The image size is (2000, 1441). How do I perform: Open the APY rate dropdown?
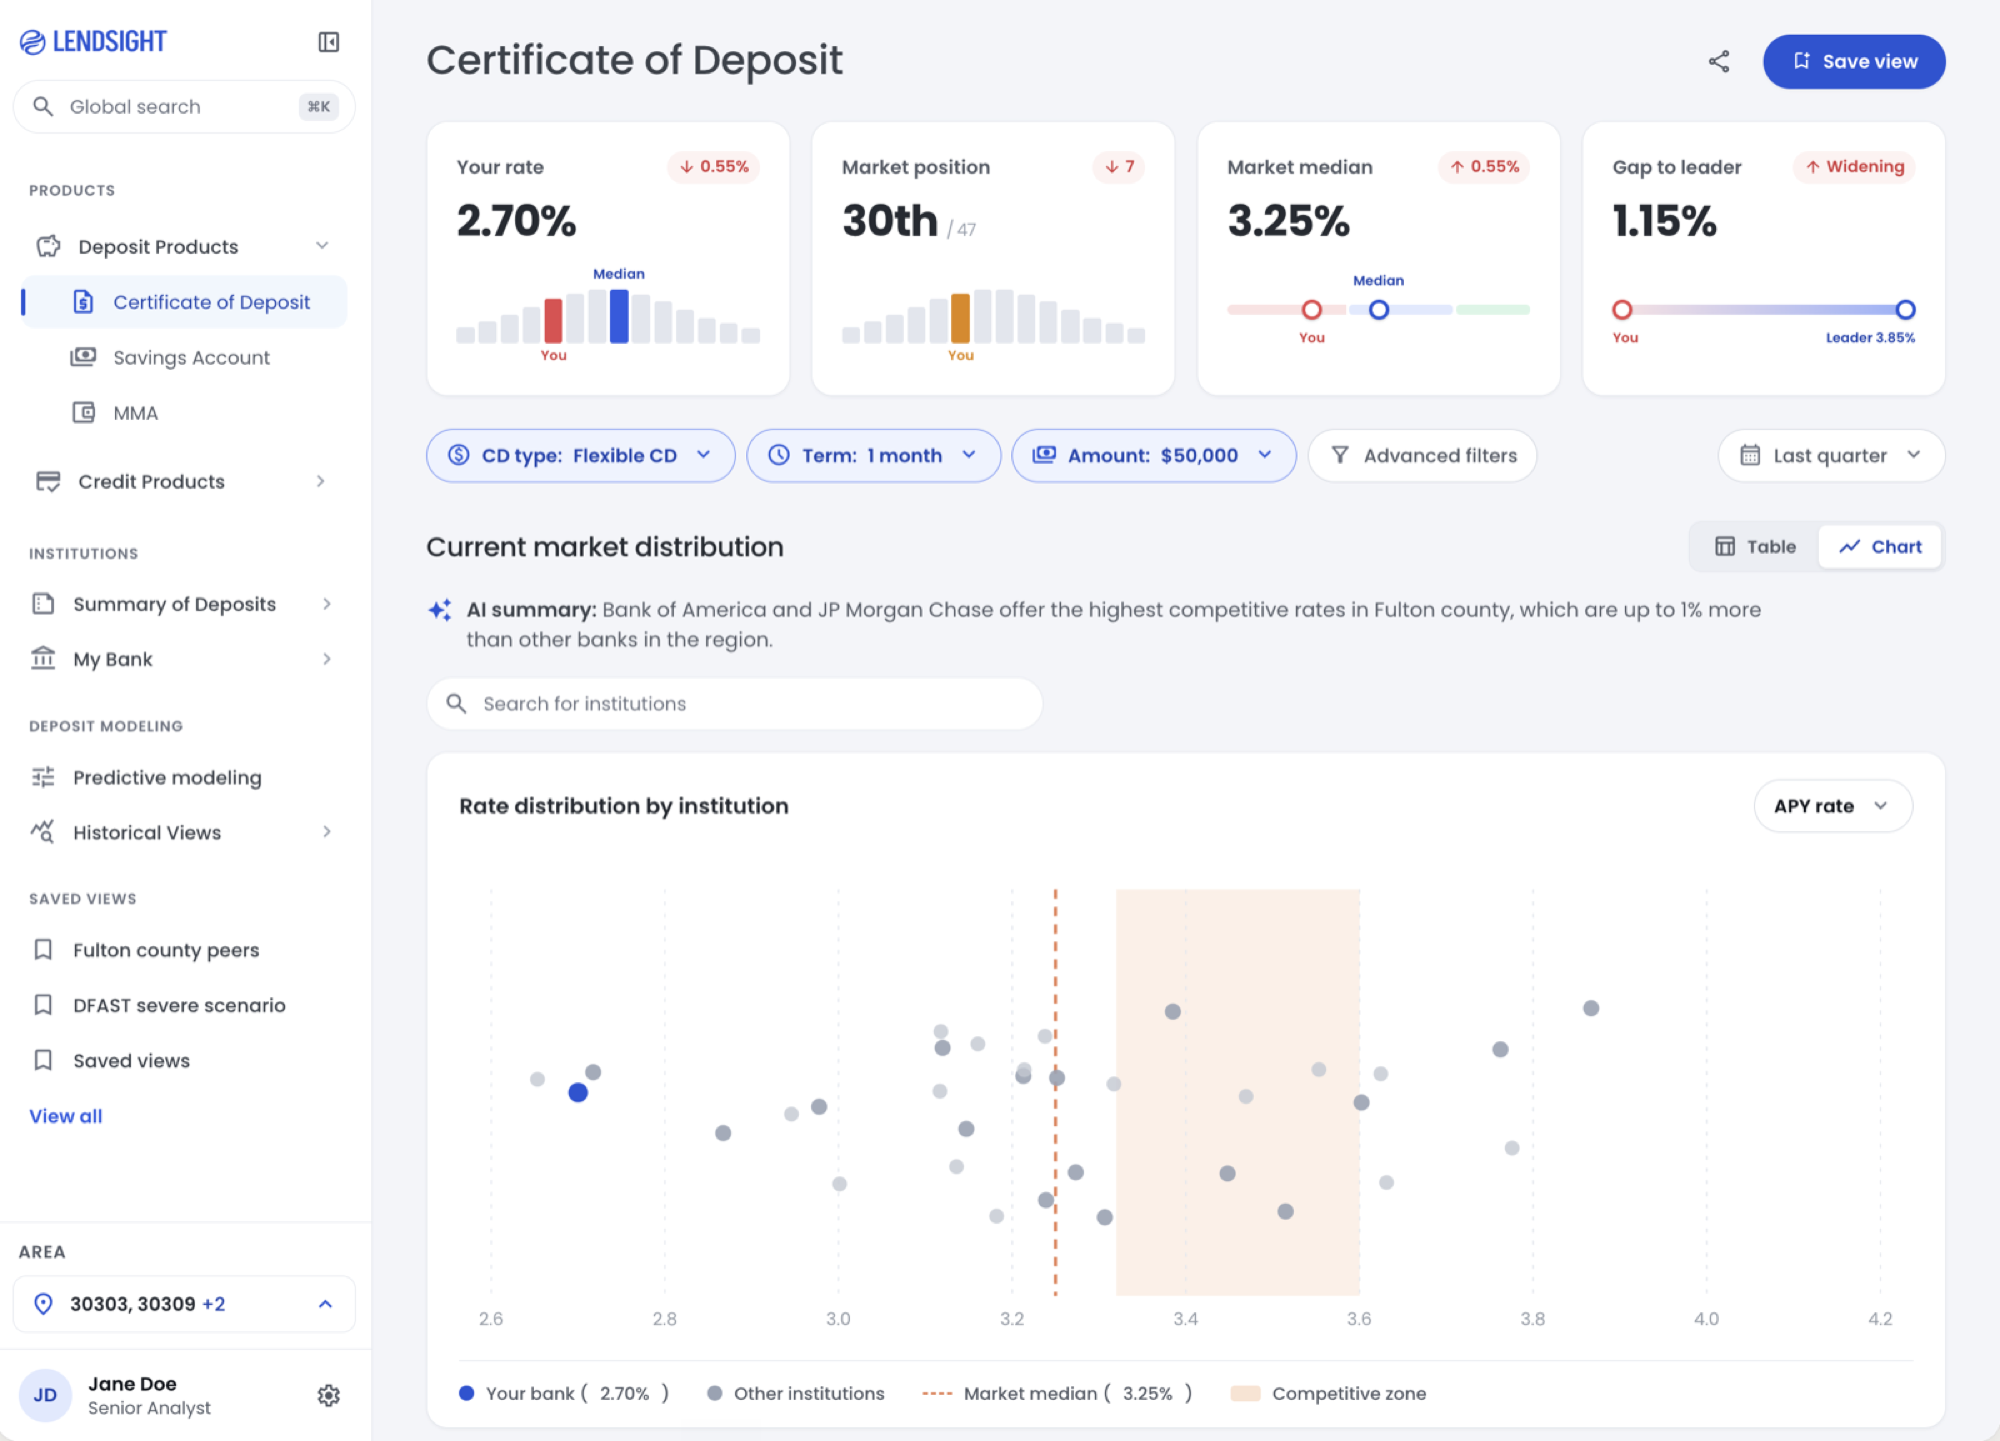click(x=1833, y=806)
